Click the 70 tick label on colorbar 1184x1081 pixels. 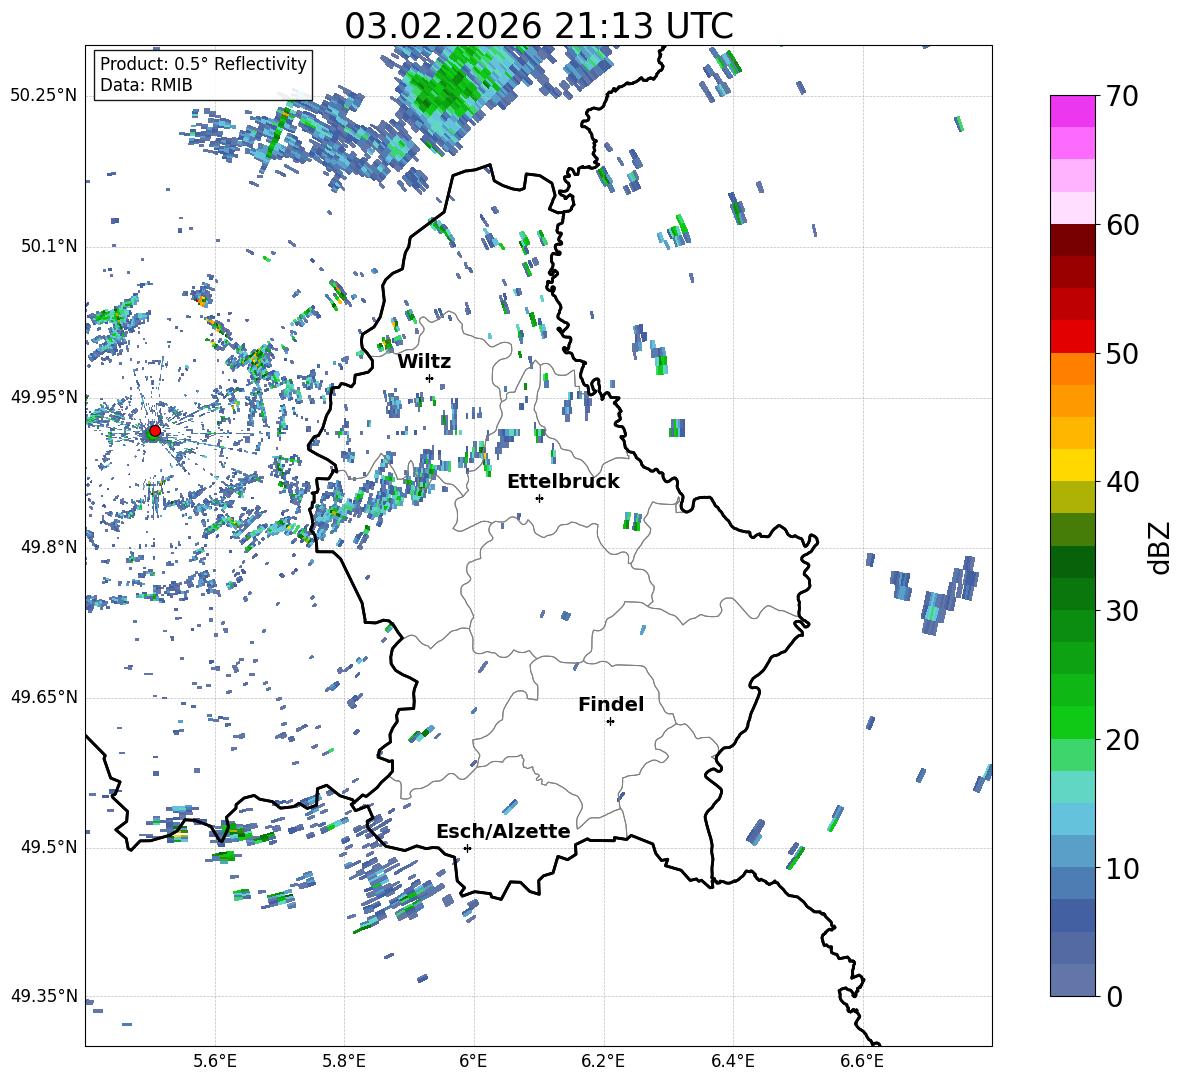coord(1124,97)
